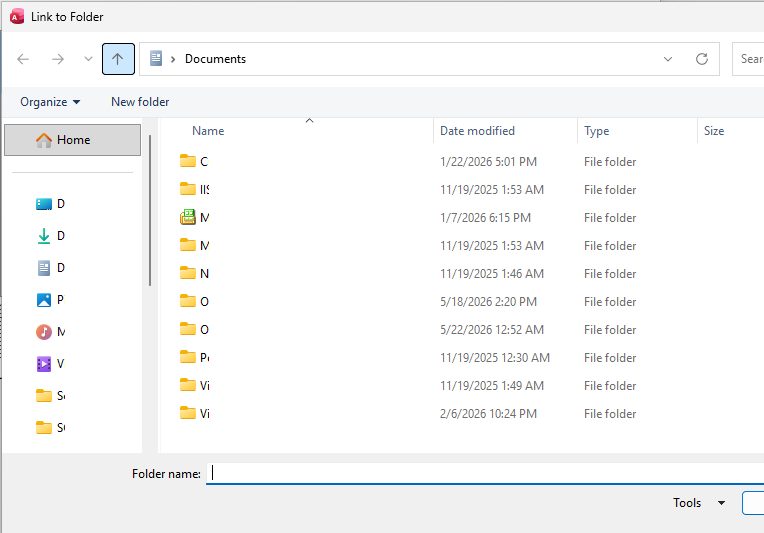Open Downloads in the navigation pane
The height and width of the screenshot is (533, 764).
(x=51, y=236)
